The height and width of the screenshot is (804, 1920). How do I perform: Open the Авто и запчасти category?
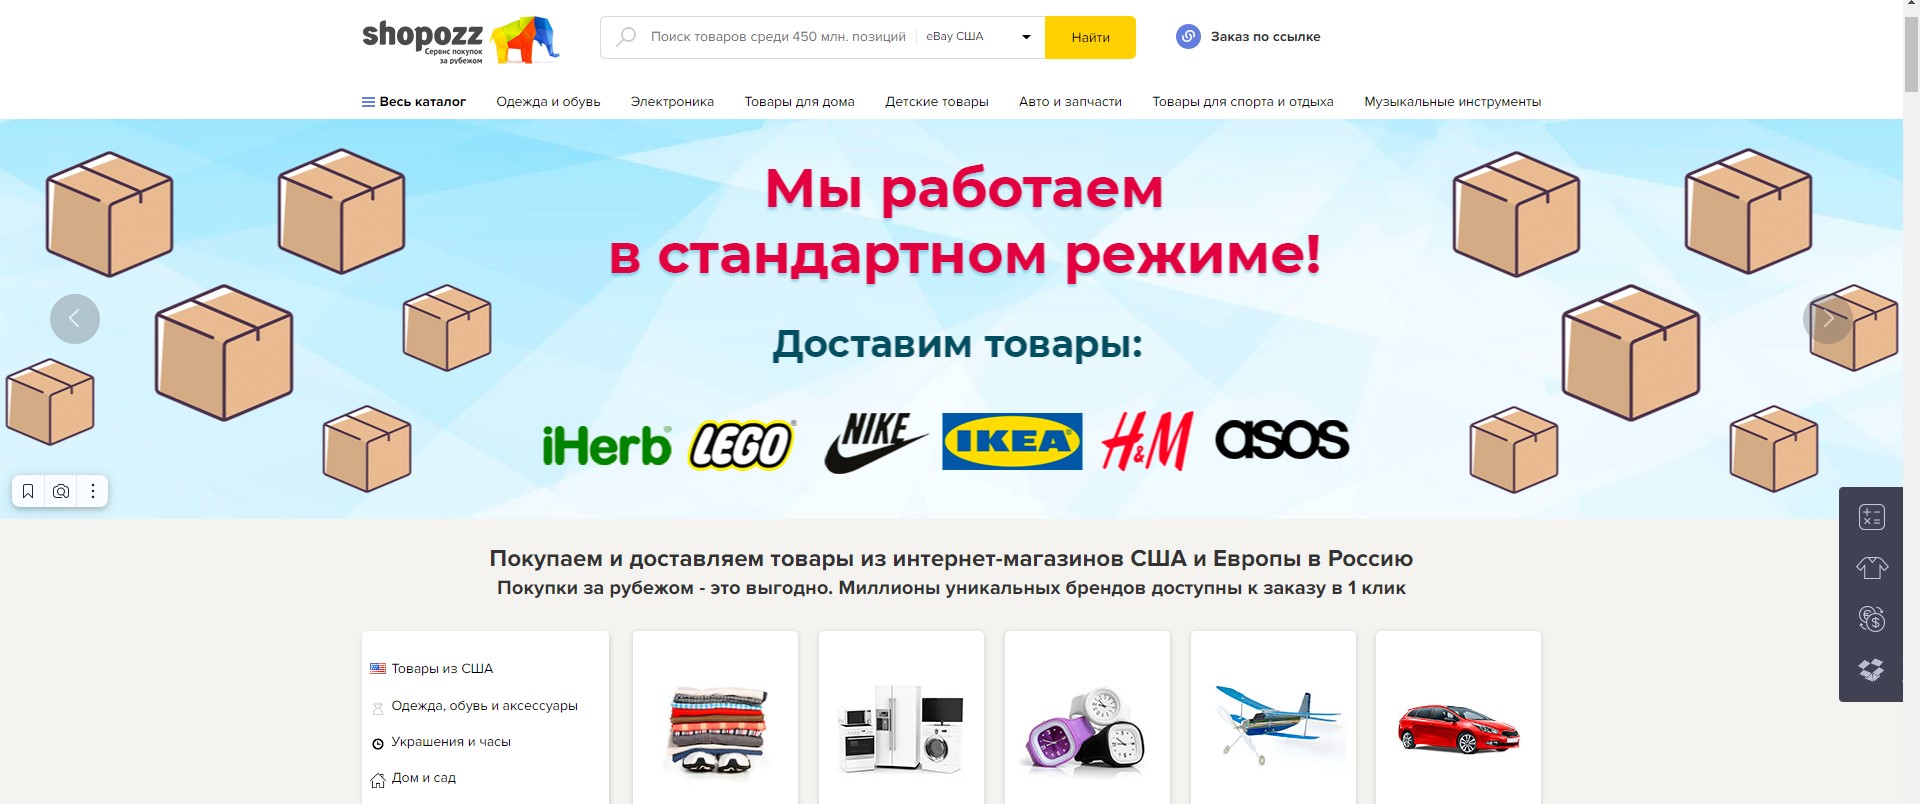click(1070, 102)
